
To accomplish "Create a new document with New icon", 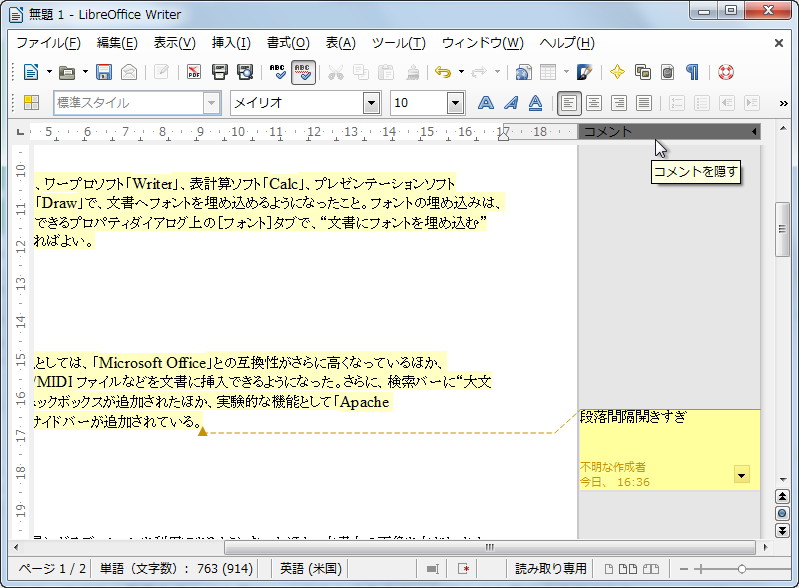I will pyautogui.click(x=31, y=72).
